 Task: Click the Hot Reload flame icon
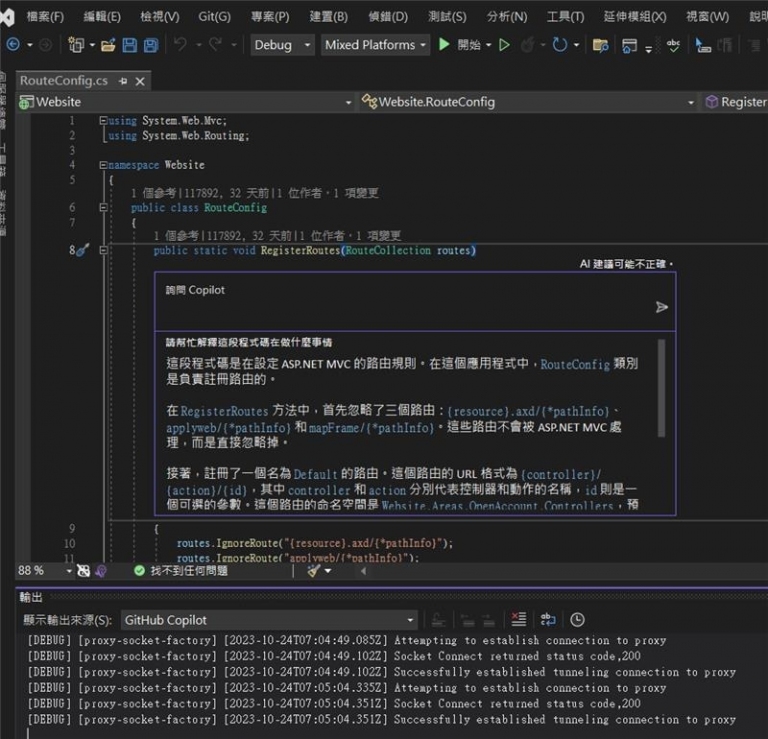coord(528,45)
